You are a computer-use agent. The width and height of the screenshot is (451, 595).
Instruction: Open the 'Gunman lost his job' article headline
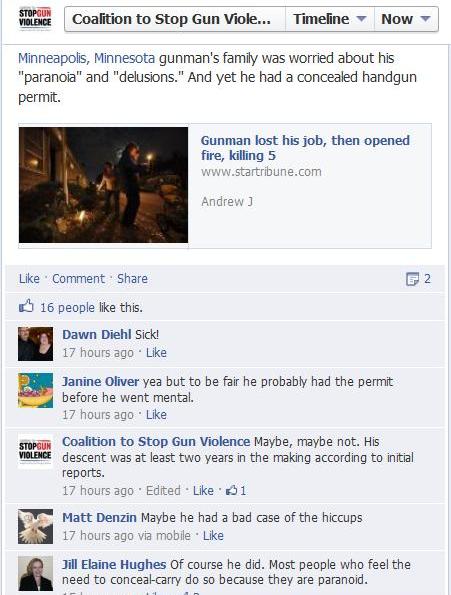[305, 148]
